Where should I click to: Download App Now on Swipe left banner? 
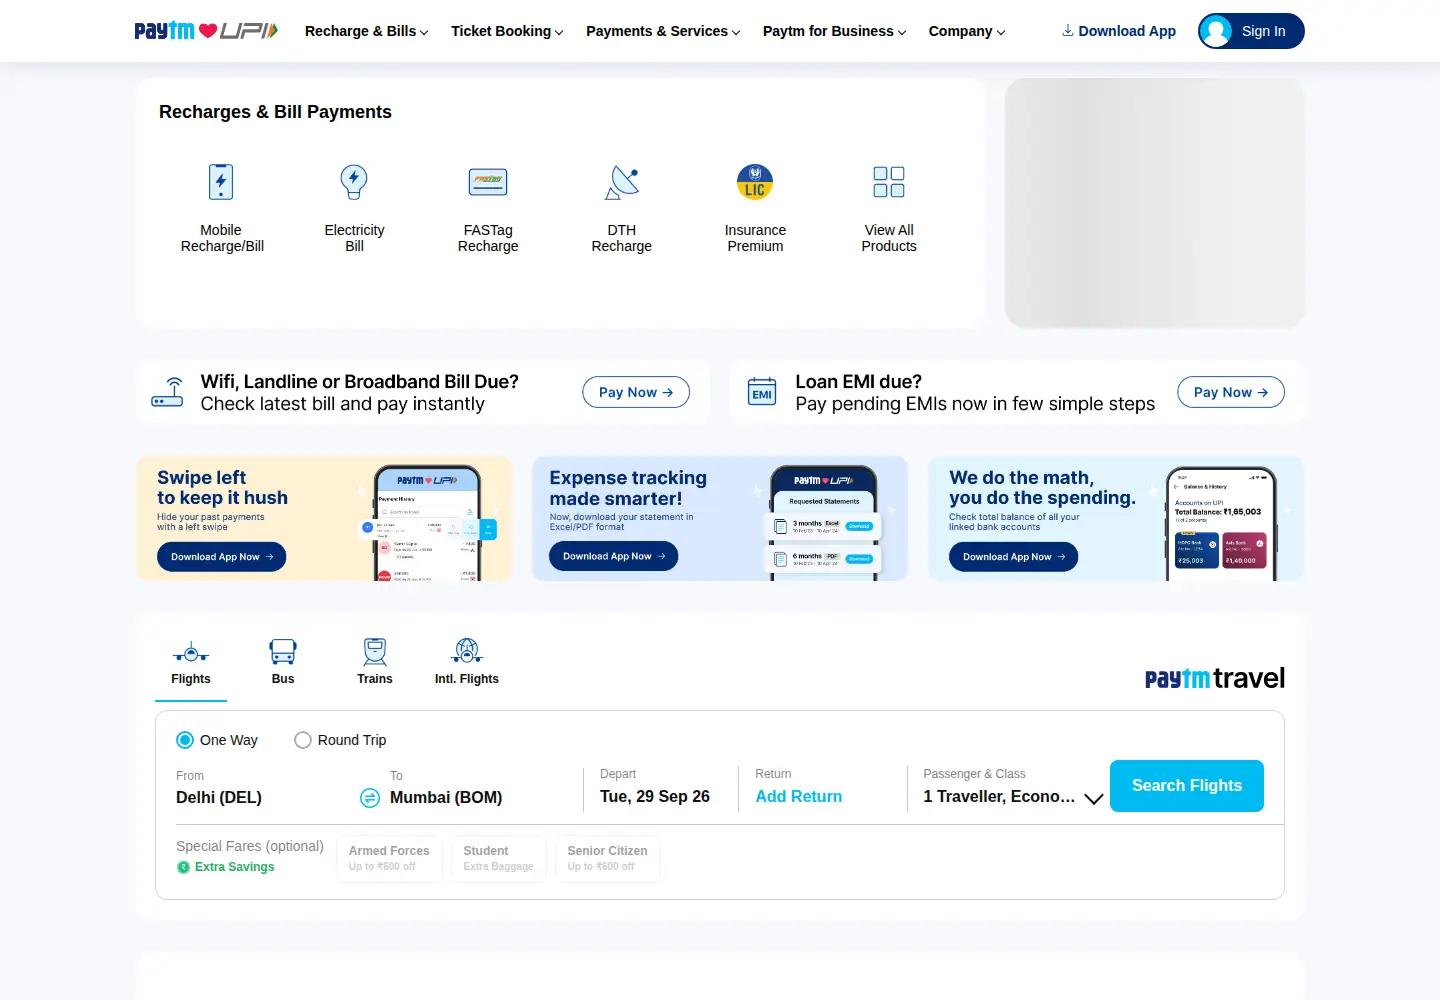coord(222,557)
